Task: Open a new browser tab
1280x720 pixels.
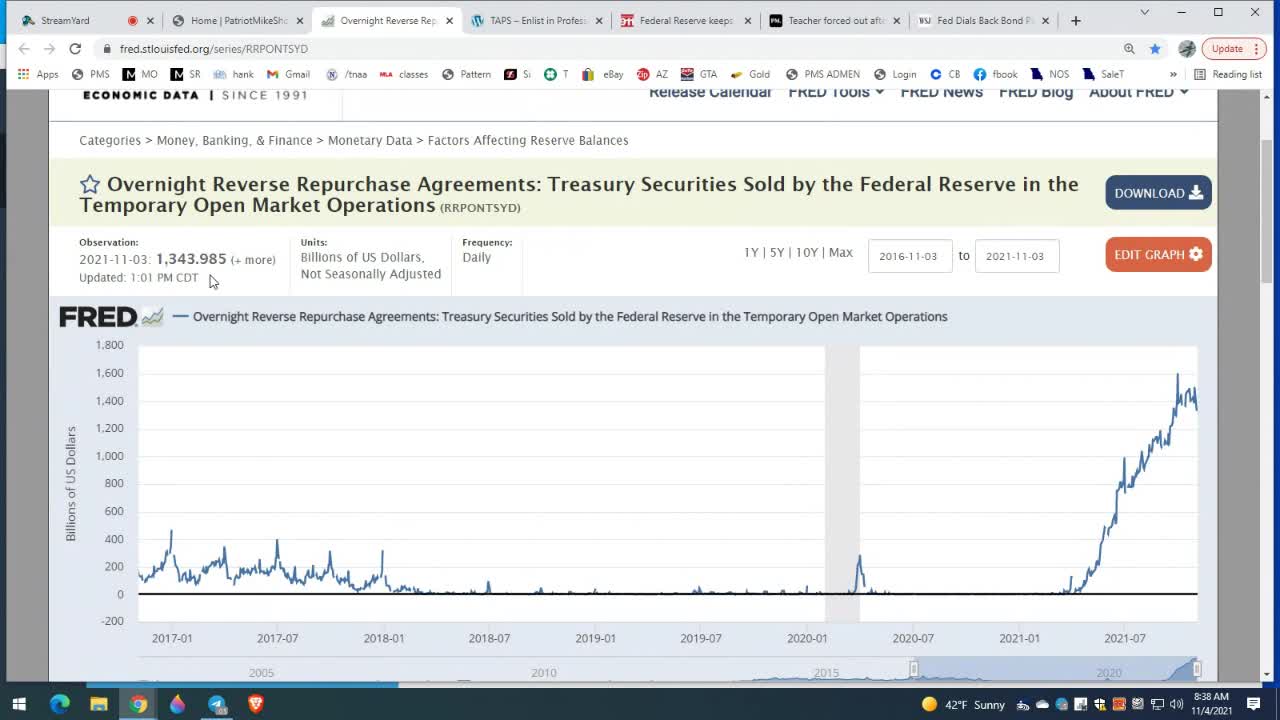Action: click(1076, 20)
